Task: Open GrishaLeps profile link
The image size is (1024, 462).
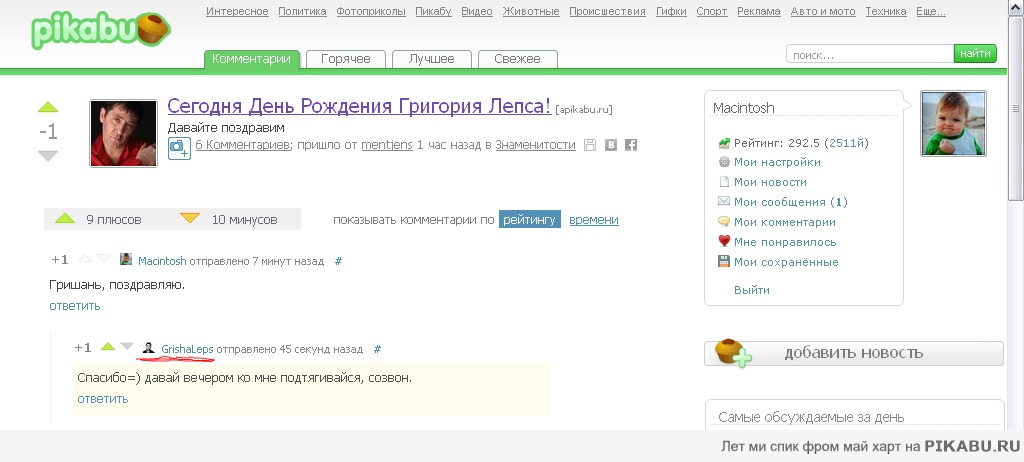Action: click(x=187, y=349)
